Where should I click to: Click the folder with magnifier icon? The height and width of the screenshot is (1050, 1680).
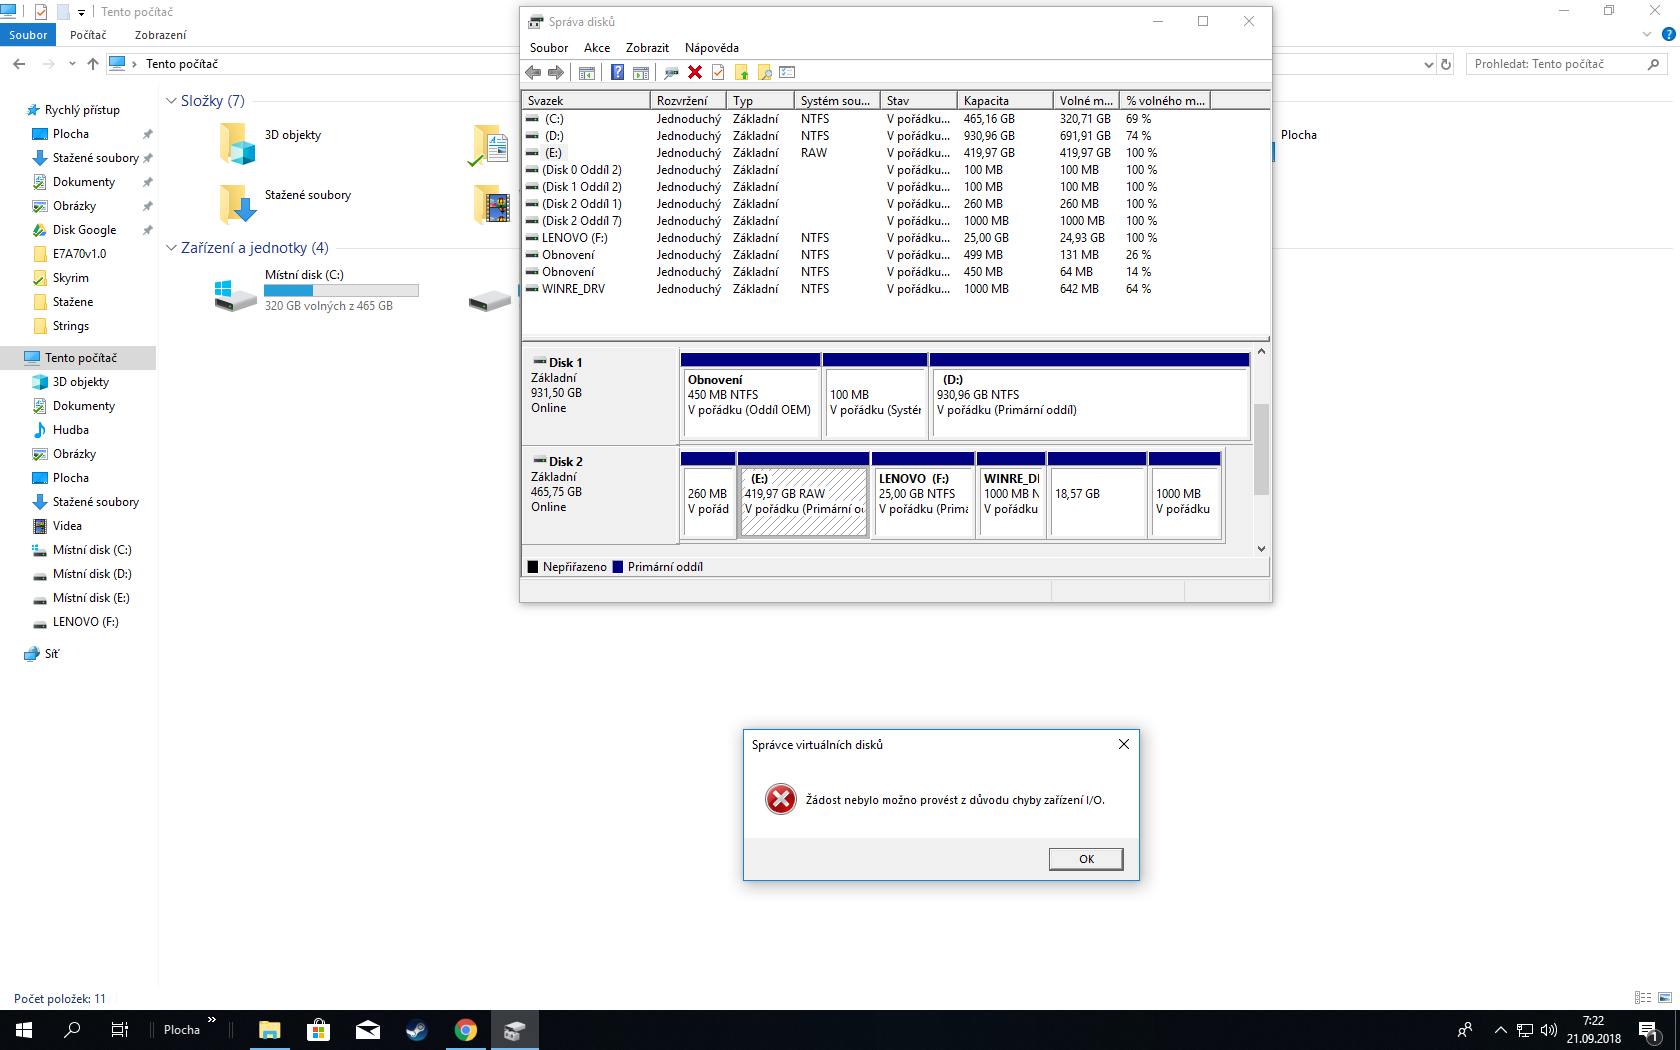[765, 72]
